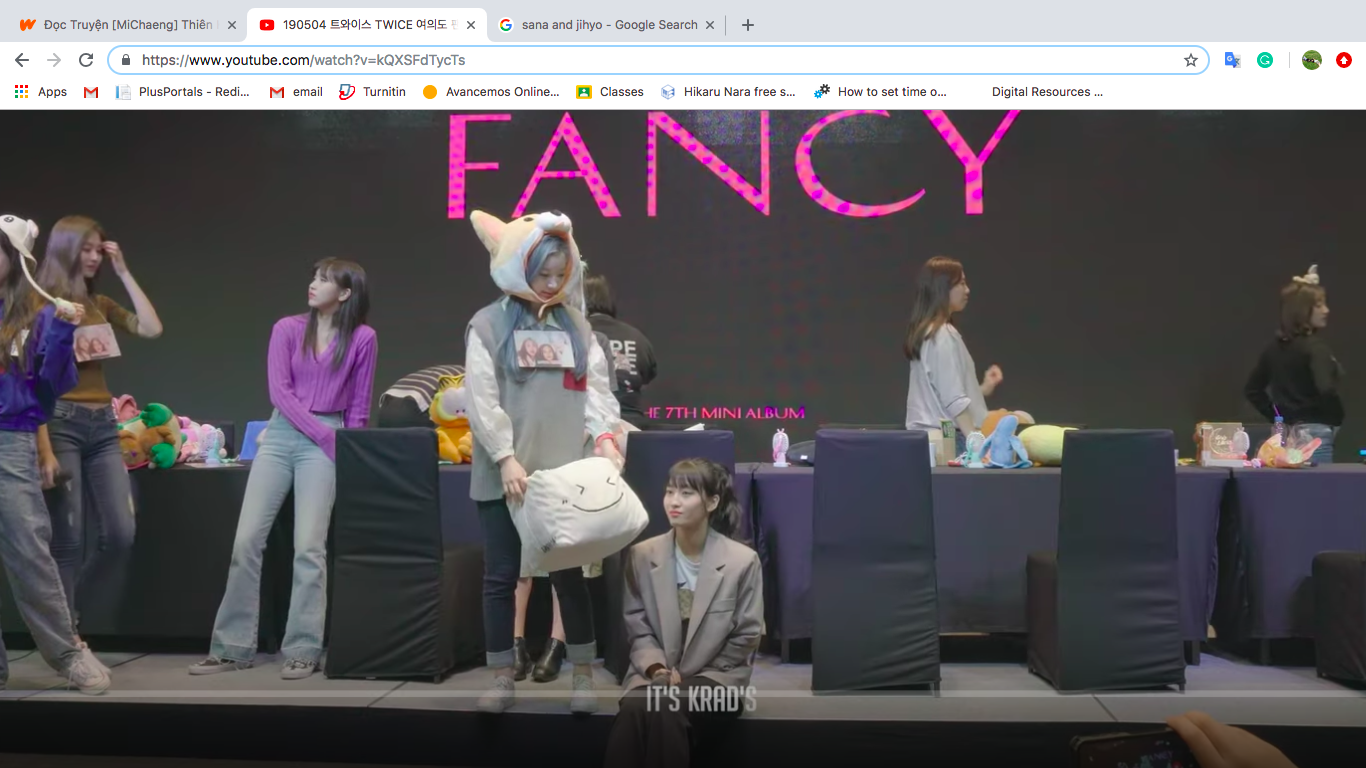Open the Google Translate extension
Image resolution: width=1366 pixels, height=768 pixels.
[1232, 60]
